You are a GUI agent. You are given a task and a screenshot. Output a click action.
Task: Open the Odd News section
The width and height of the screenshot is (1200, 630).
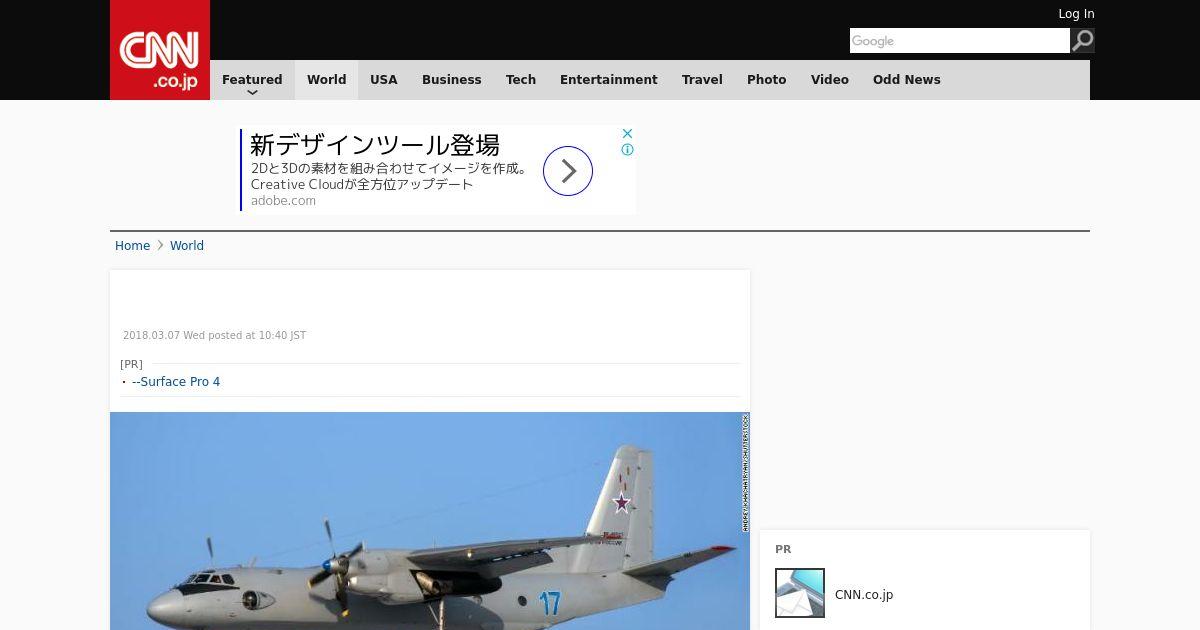(907, 80)
